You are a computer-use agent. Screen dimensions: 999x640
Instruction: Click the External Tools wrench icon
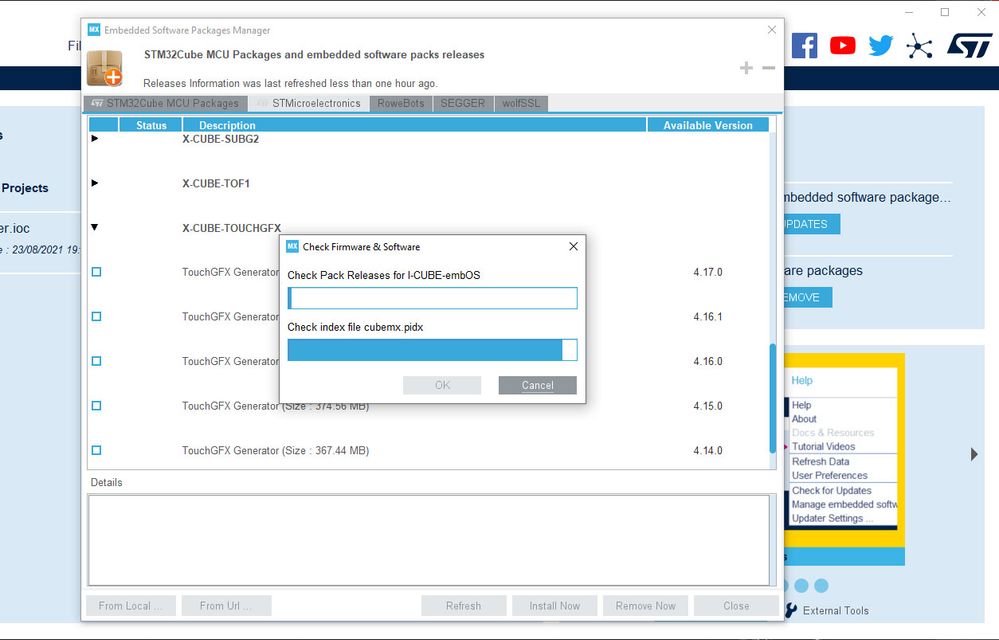point(791,610)
